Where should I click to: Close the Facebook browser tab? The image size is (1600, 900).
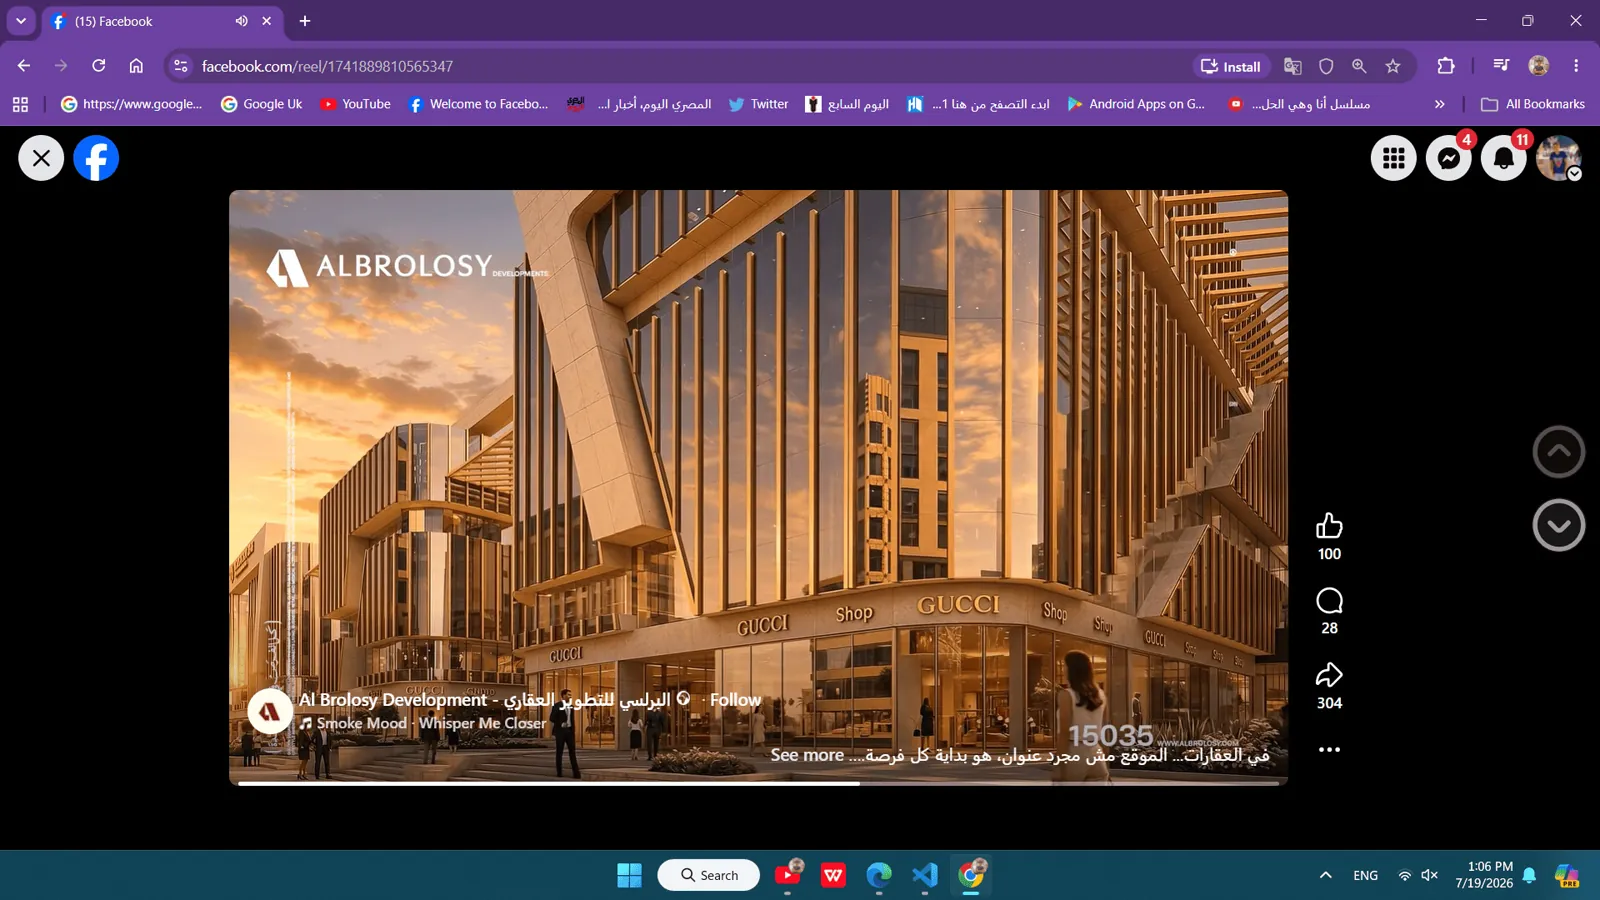(266, 21)
